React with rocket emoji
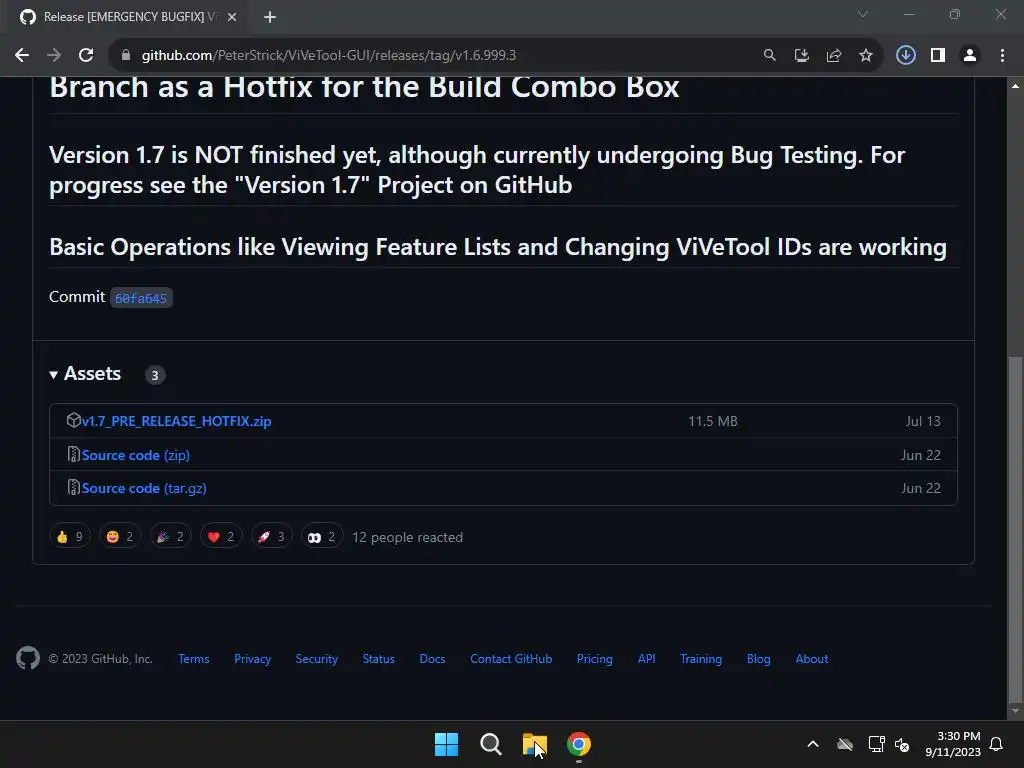 [272, 537]
